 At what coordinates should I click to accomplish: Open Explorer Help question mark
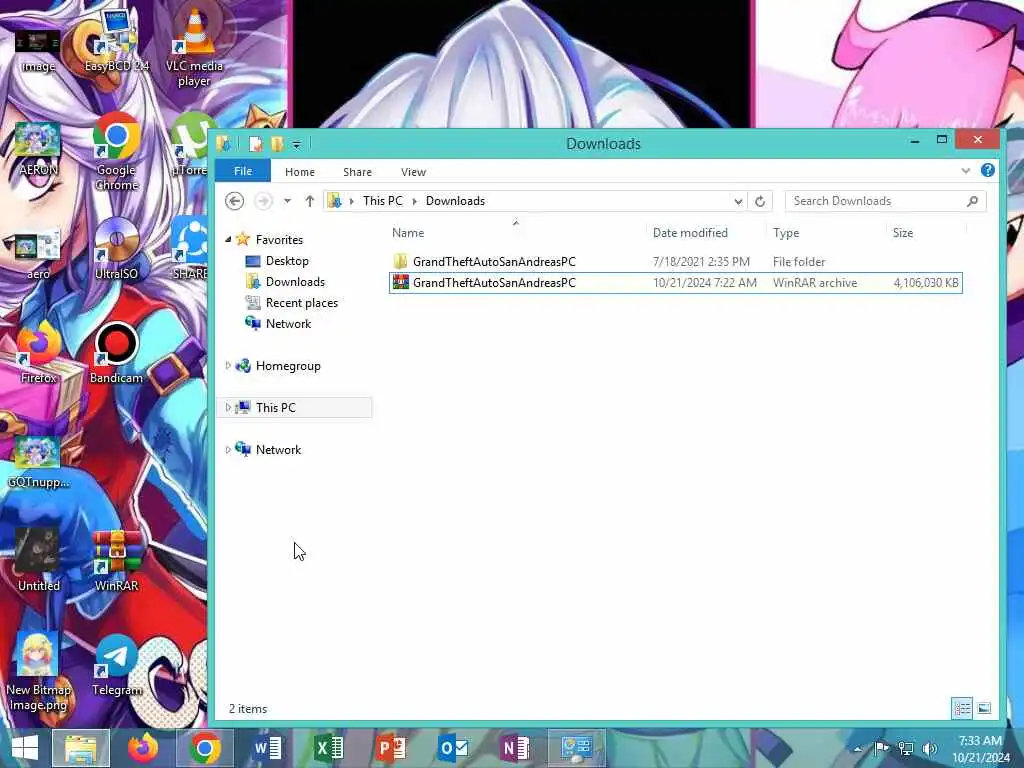point(987,170)
